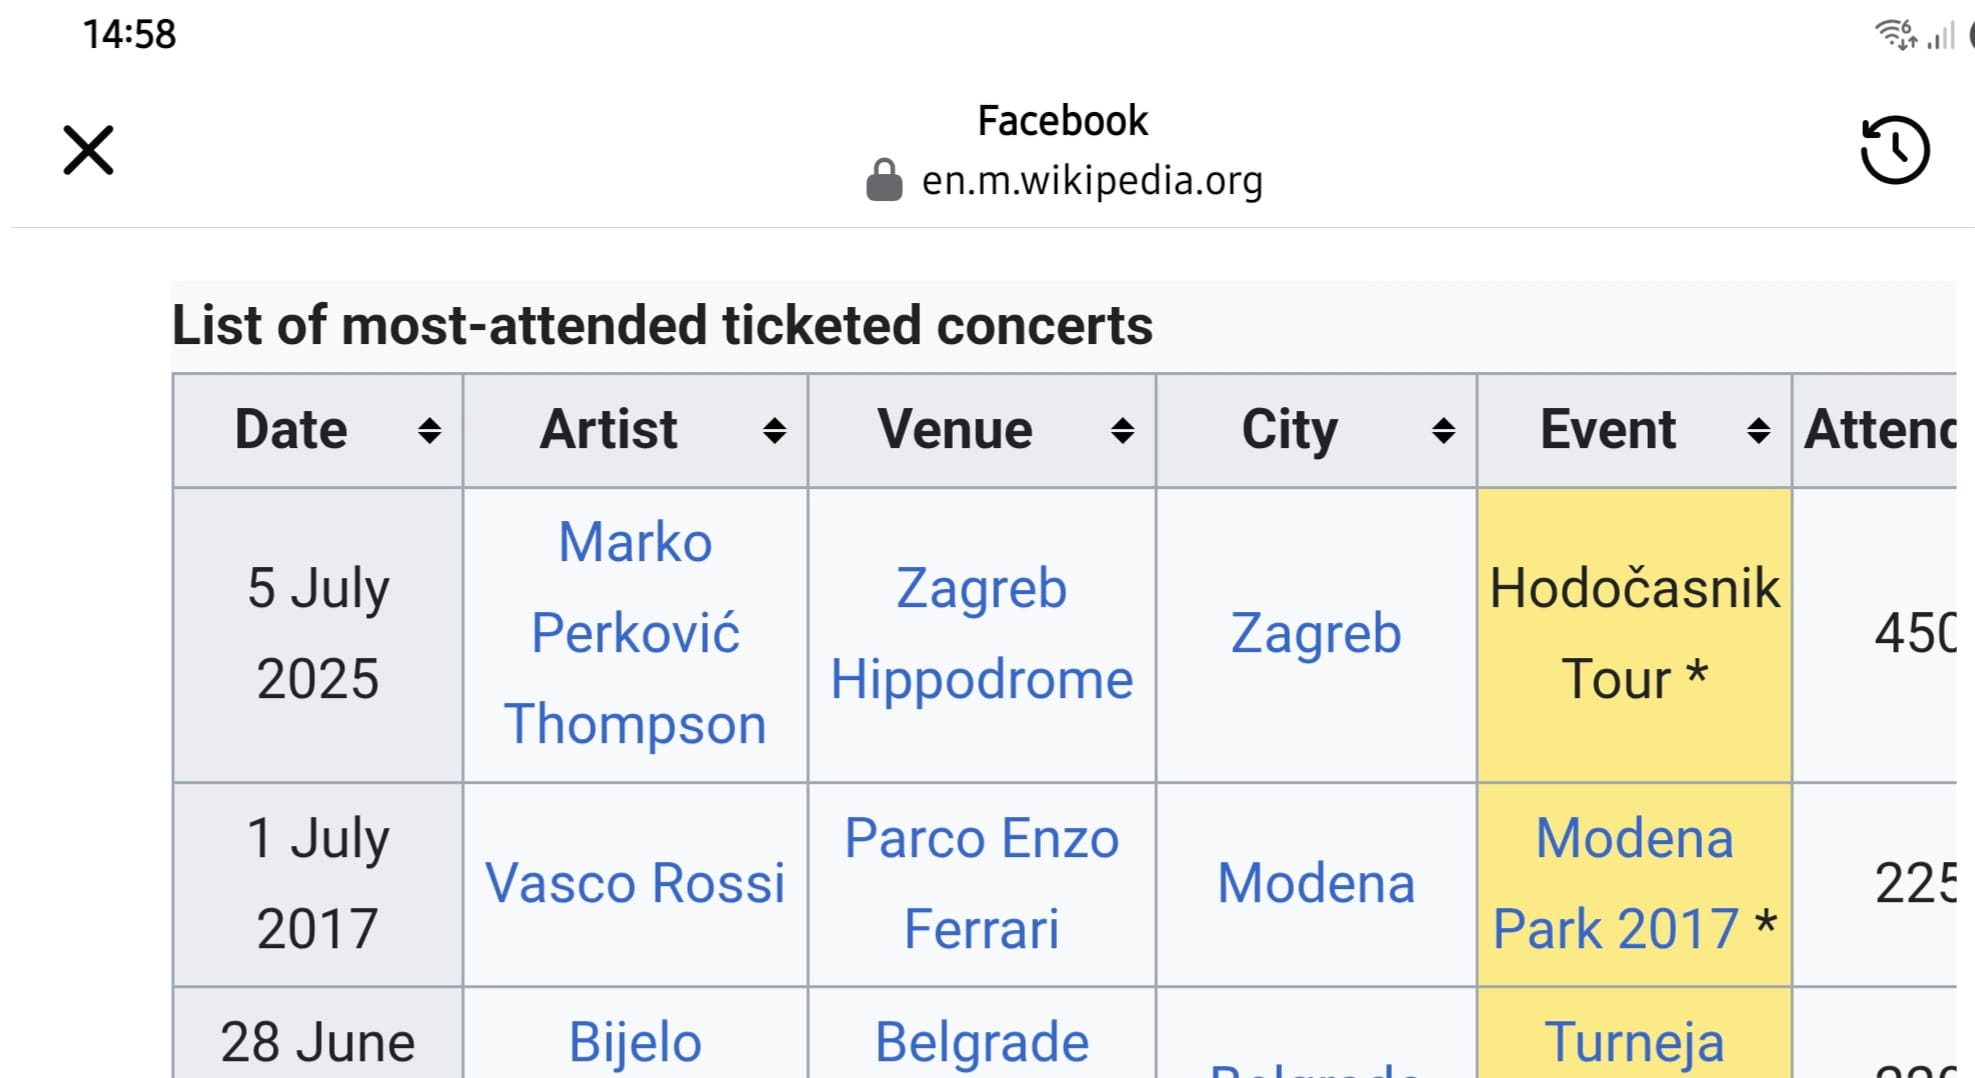This screenshot has height=1078, width=1975.
Task: Open Zagreb Hippodrome venue link
Action: click(982, 633)
